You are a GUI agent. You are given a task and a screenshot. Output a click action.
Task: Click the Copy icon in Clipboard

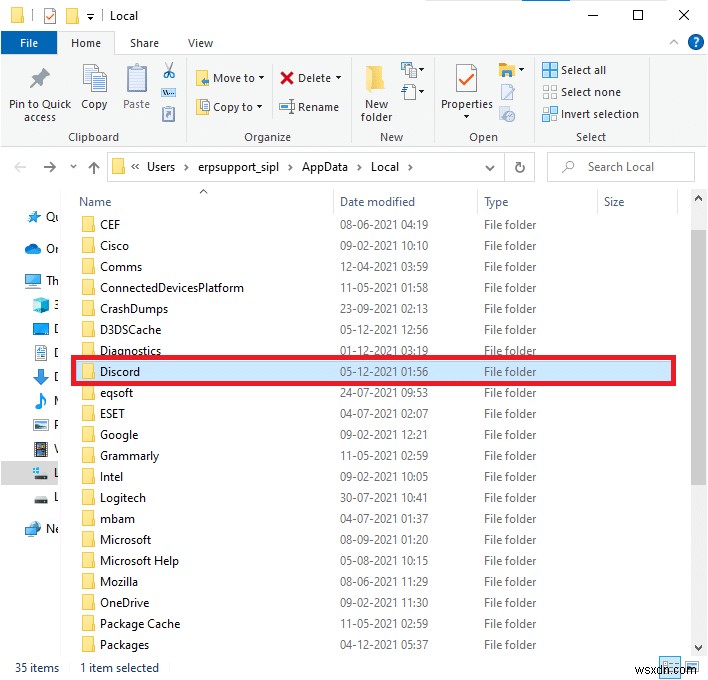click(x=94, y=79)
